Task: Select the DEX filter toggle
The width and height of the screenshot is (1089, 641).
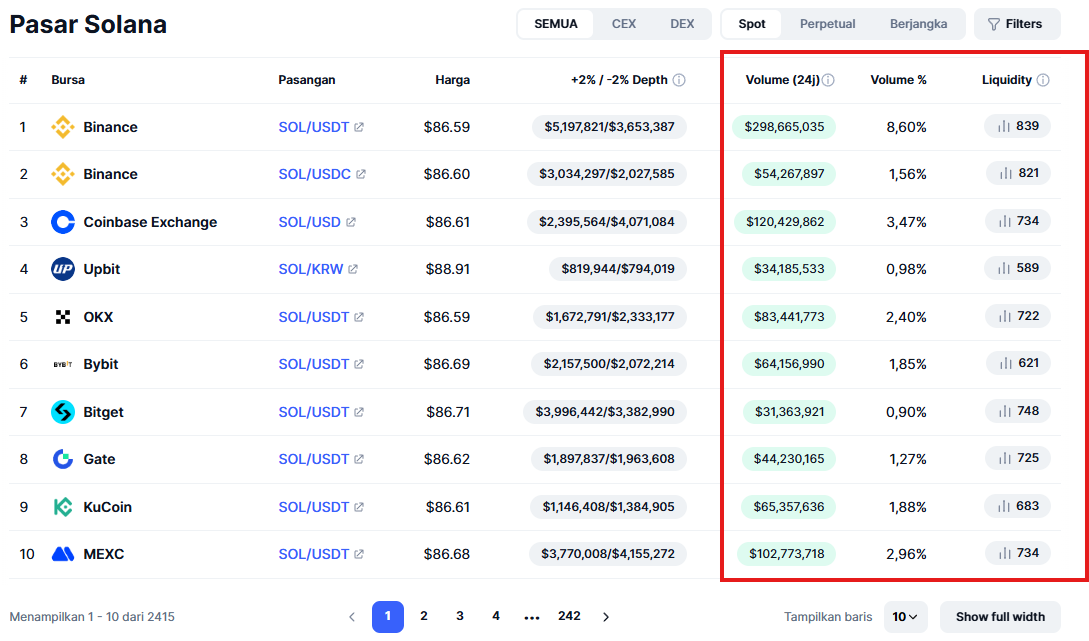Action: [x=682, y=24]
